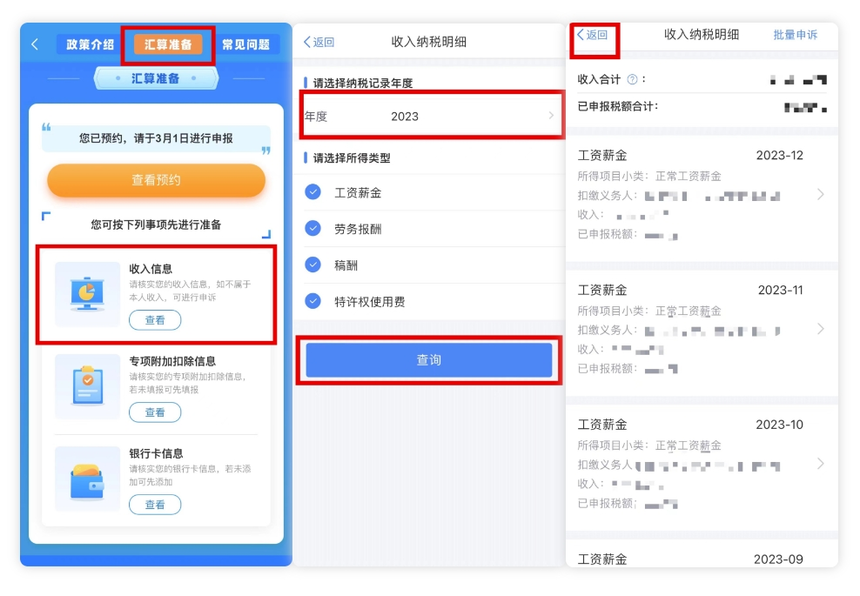Screen dimensions: 860x596
Task: Tap 查看 under 银行卡信息
Action: (155, 504)
